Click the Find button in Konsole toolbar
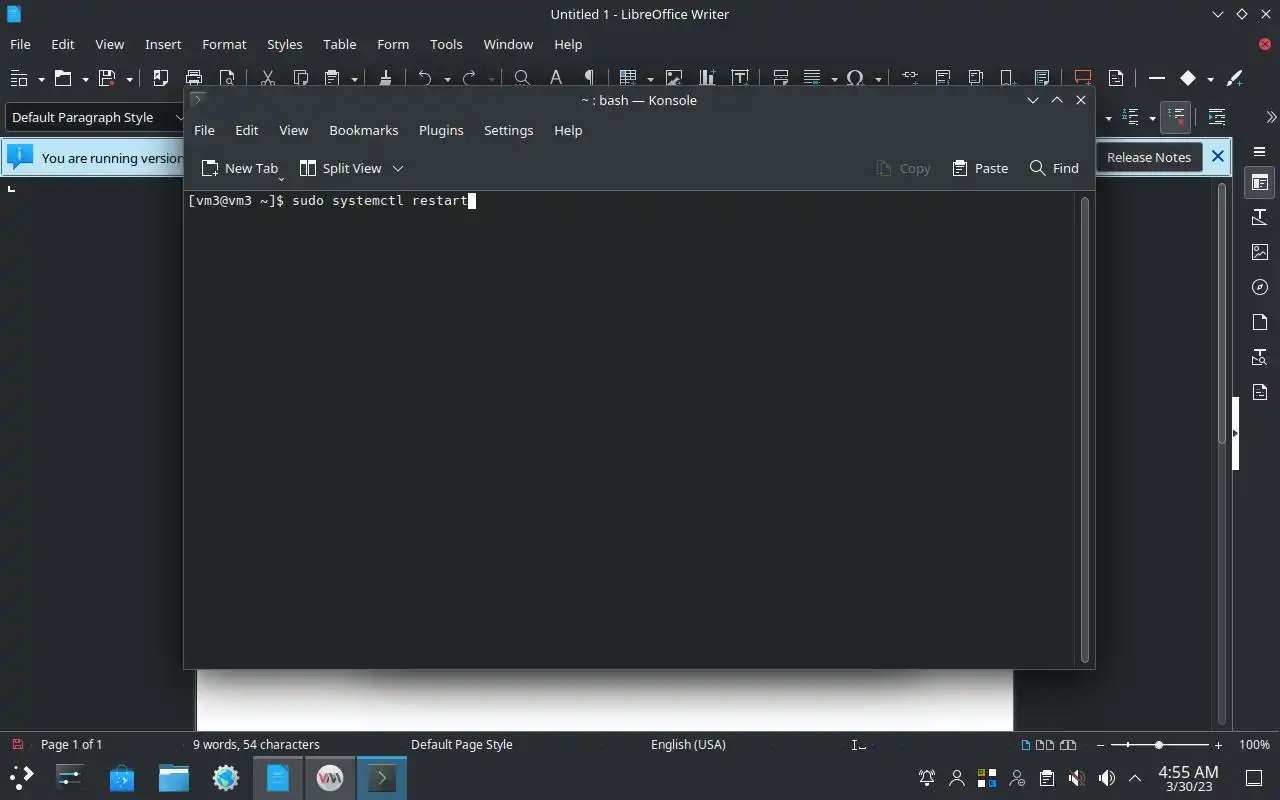Image resolution: width=1280 pixels, height=800 pixels. tap(1054, 168)
